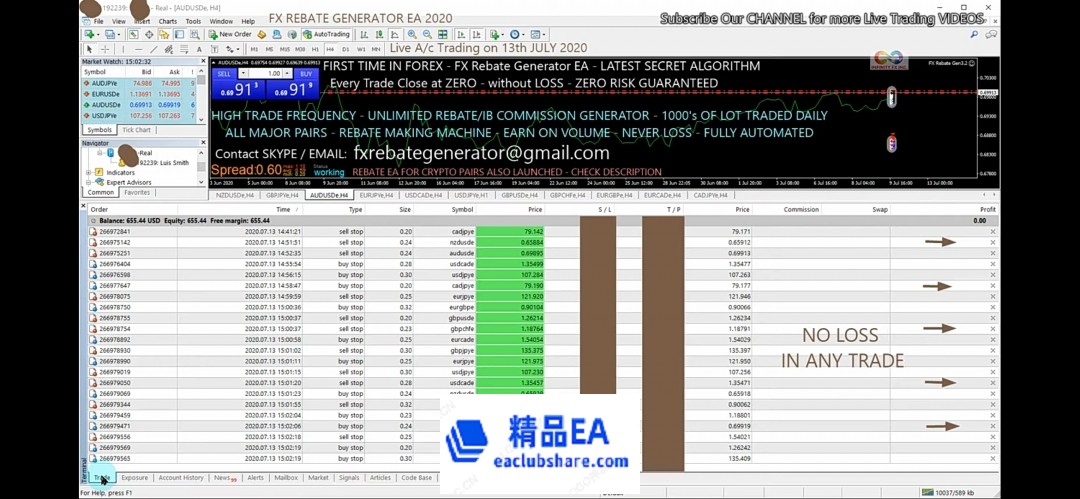
Task: Select the M15 timeframe
Action: point(284,49)
